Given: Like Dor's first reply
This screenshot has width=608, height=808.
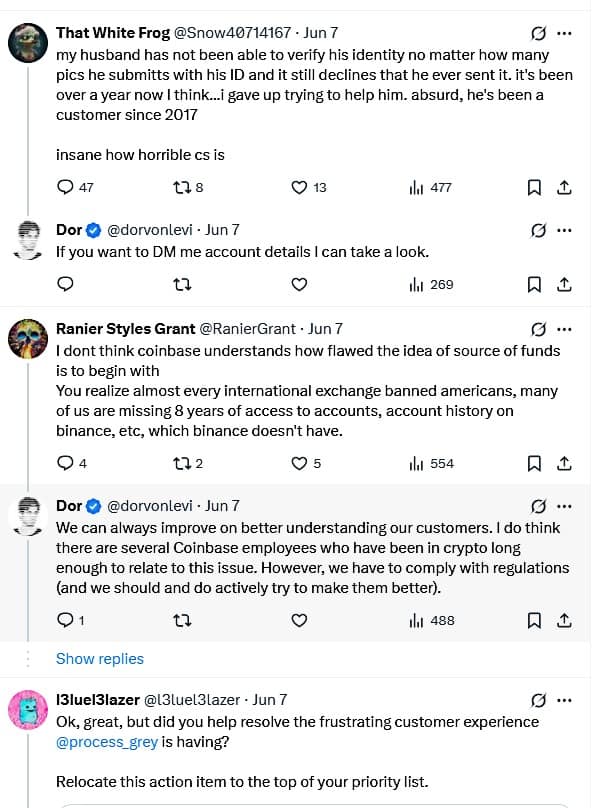Looking at the screenshot, I should click(298, 285).
